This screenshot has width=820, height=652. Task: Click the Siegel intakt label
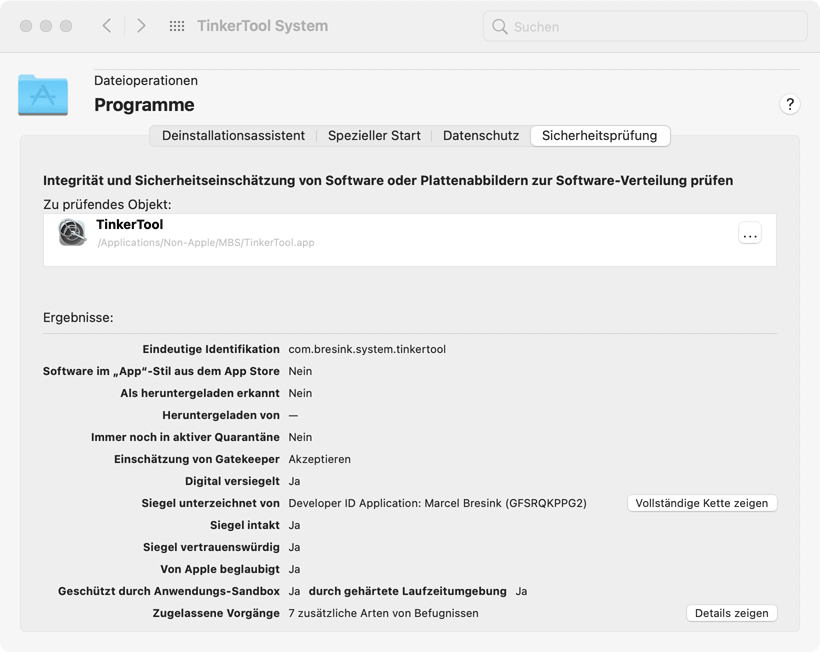[x=245, y=525]
